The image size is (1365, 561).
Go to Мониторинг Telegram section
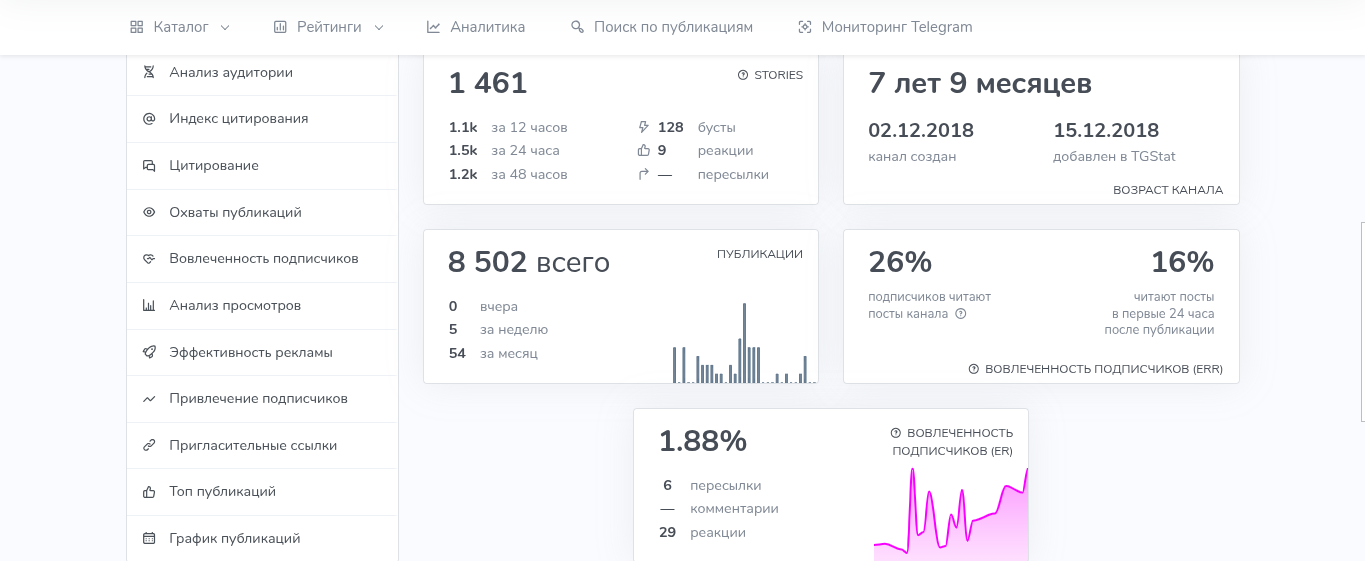[885, 27]
